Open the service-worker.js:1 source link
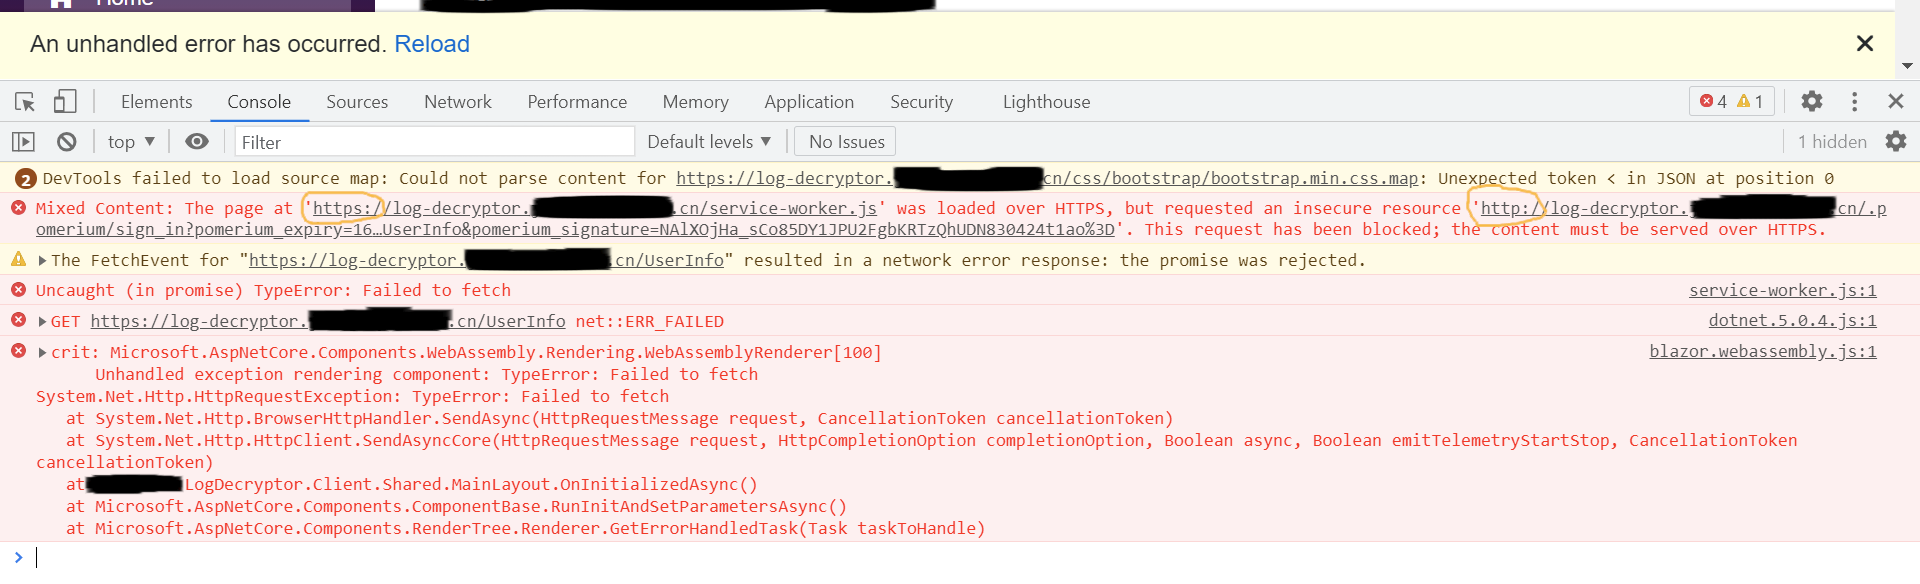Image resolution: width=1920 pixels, height=584 pixels. pyautogui.click(x=1782, y=290)
